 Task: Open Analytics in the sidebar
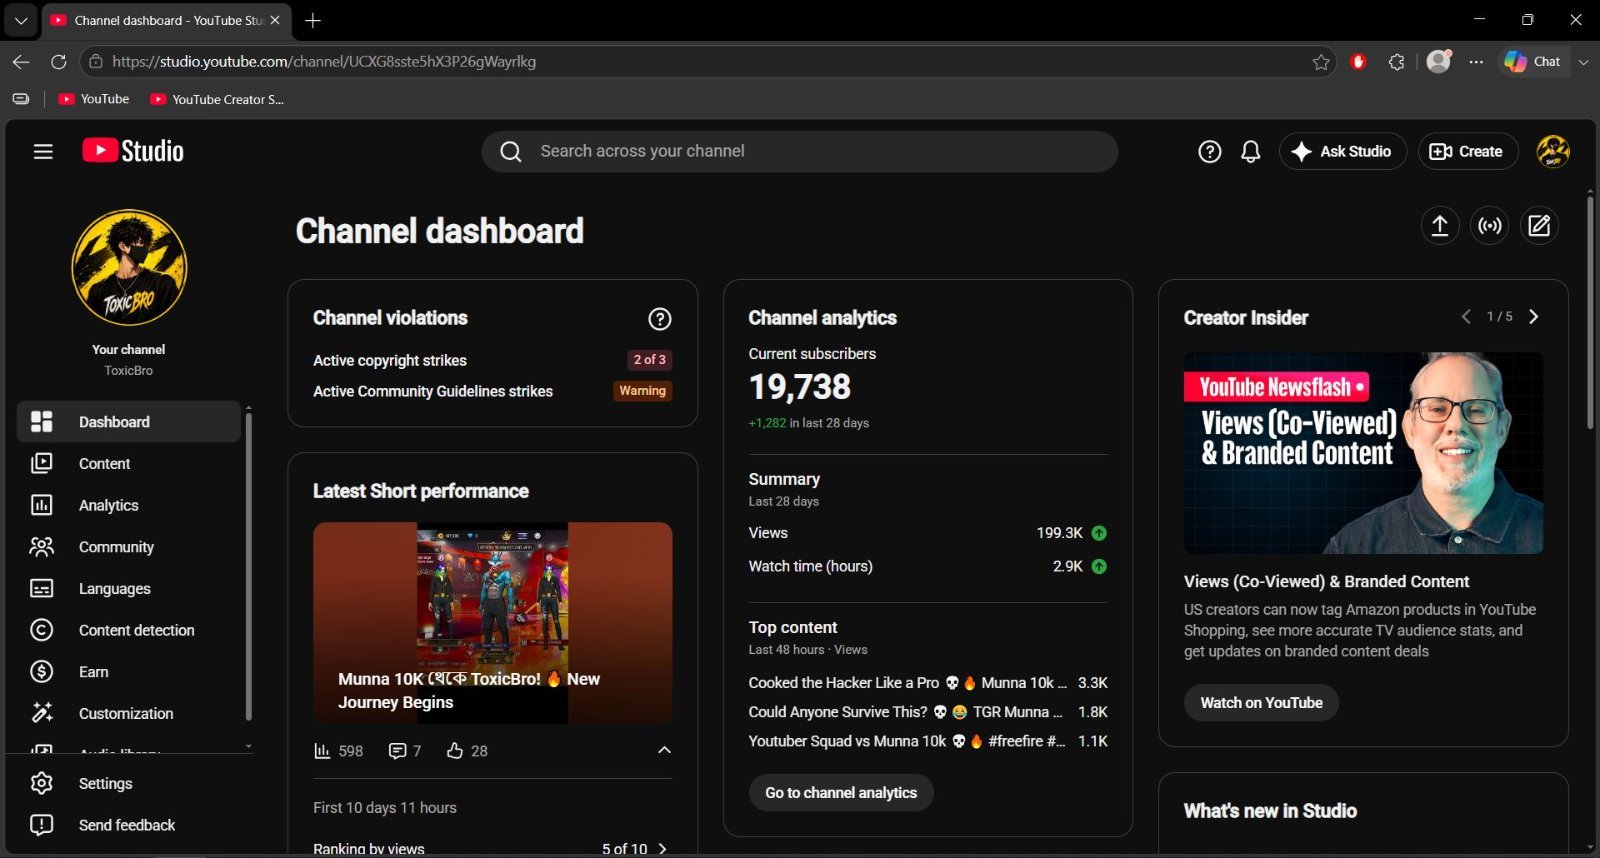pos(129,506)
